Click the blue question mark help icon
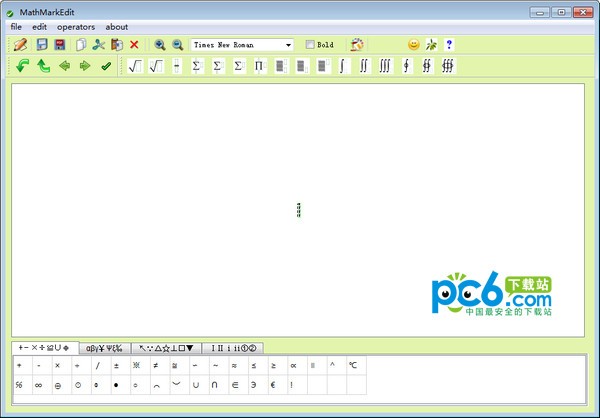This screenshot has width=600, height=418. pos(449,45)
